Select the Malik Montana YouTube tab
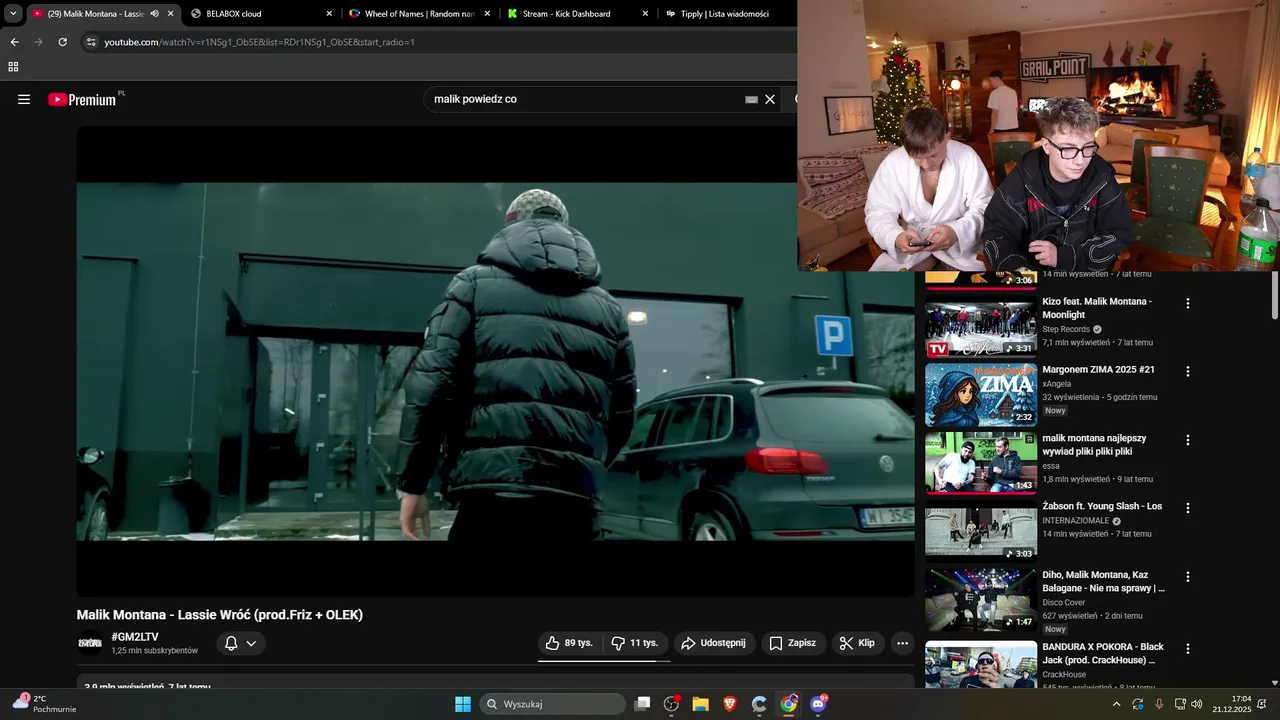 (x=88, y=14)
